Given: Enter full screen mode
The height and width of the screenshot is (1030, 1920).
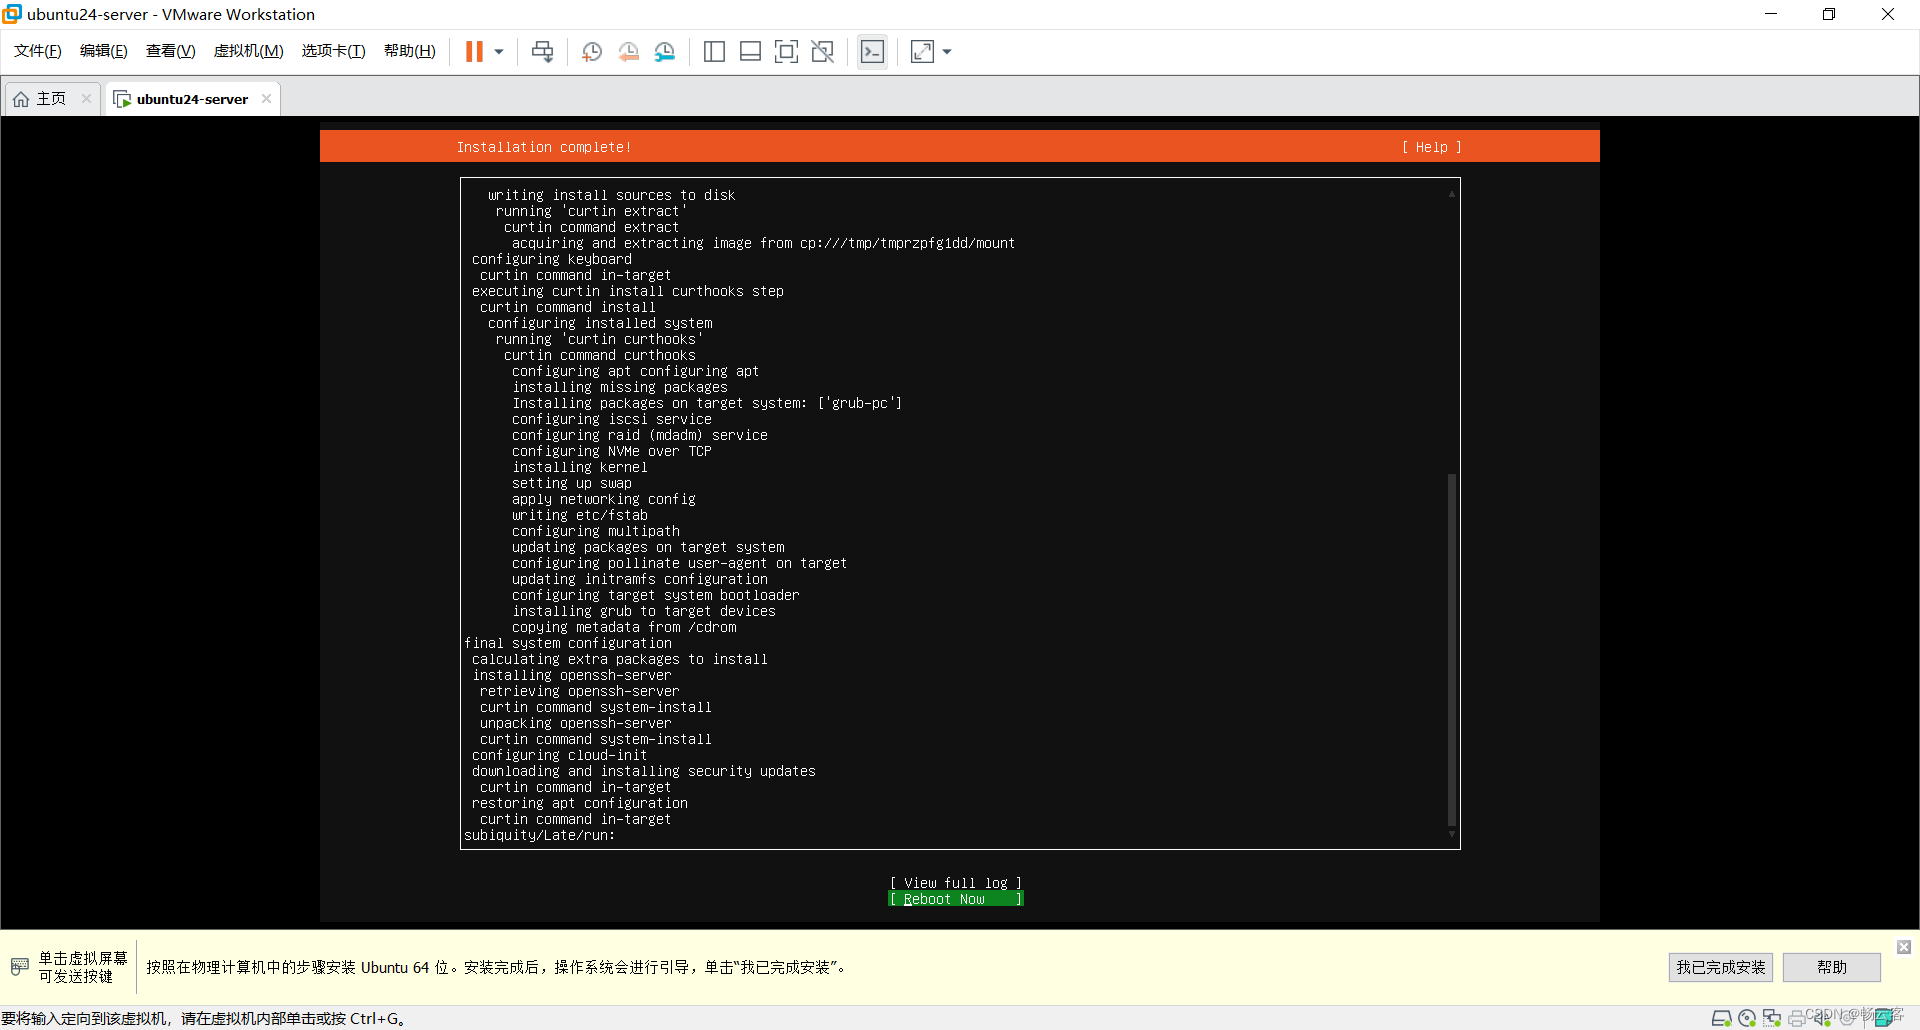Looking at the screenshot, I should coord(787,52).
